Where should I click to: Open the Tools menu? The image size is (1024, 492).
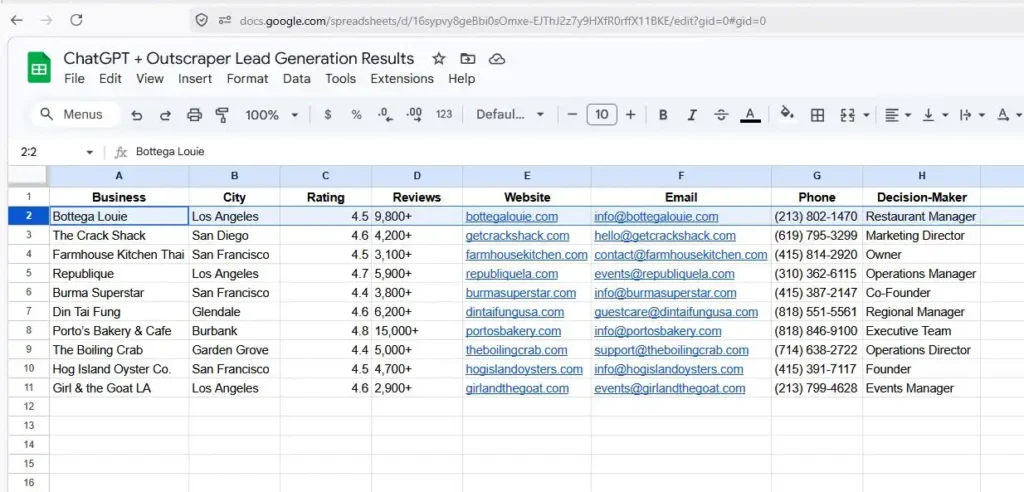[341, 79]
